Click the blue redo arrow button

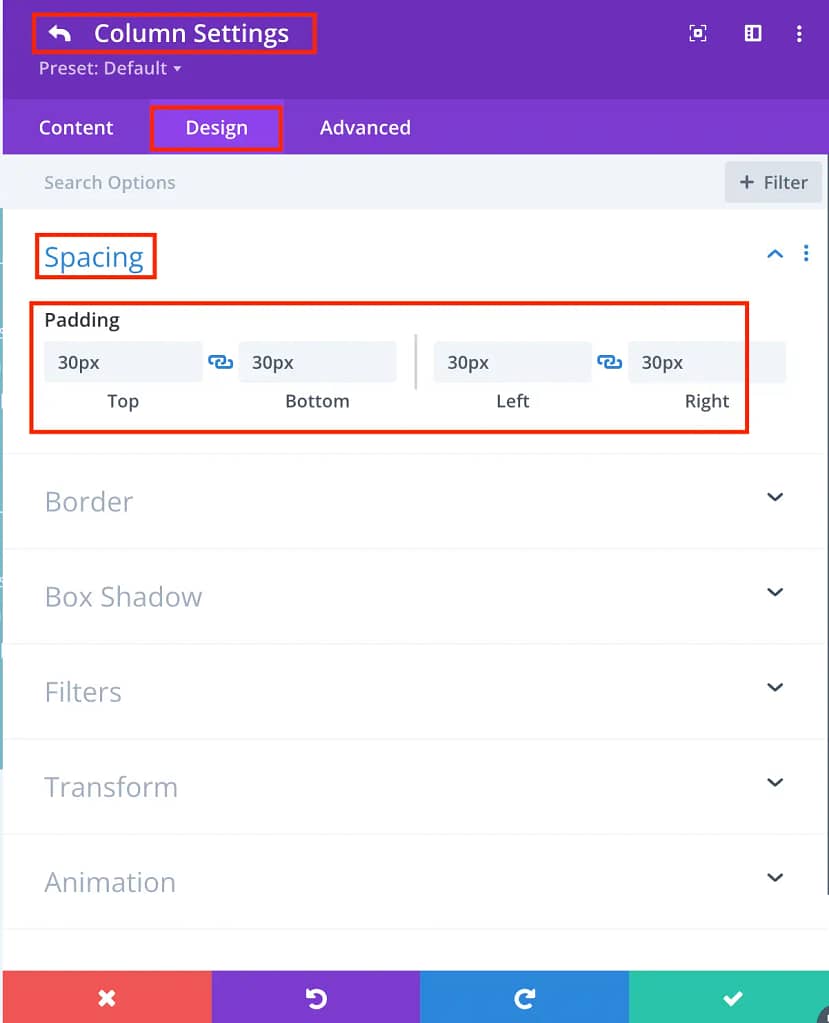click(524, 997)
